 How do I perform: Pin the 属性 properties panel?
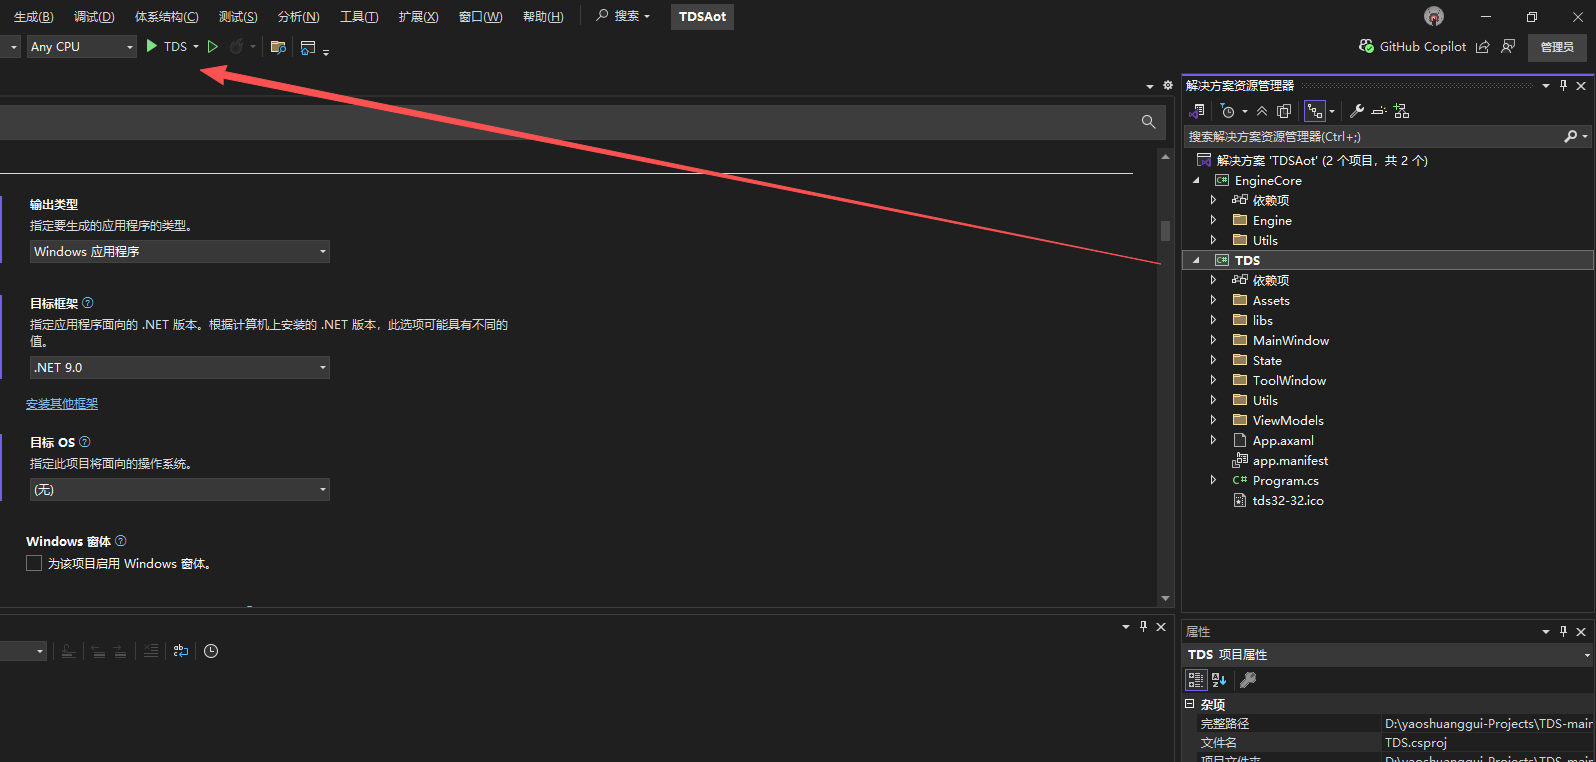coord(1563,631)
